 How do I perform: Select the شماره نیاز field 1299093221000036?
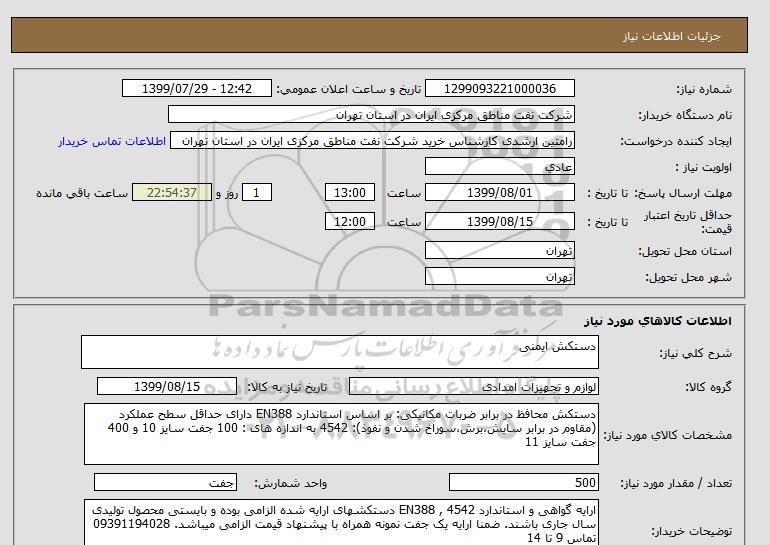(x=499, y=89)
